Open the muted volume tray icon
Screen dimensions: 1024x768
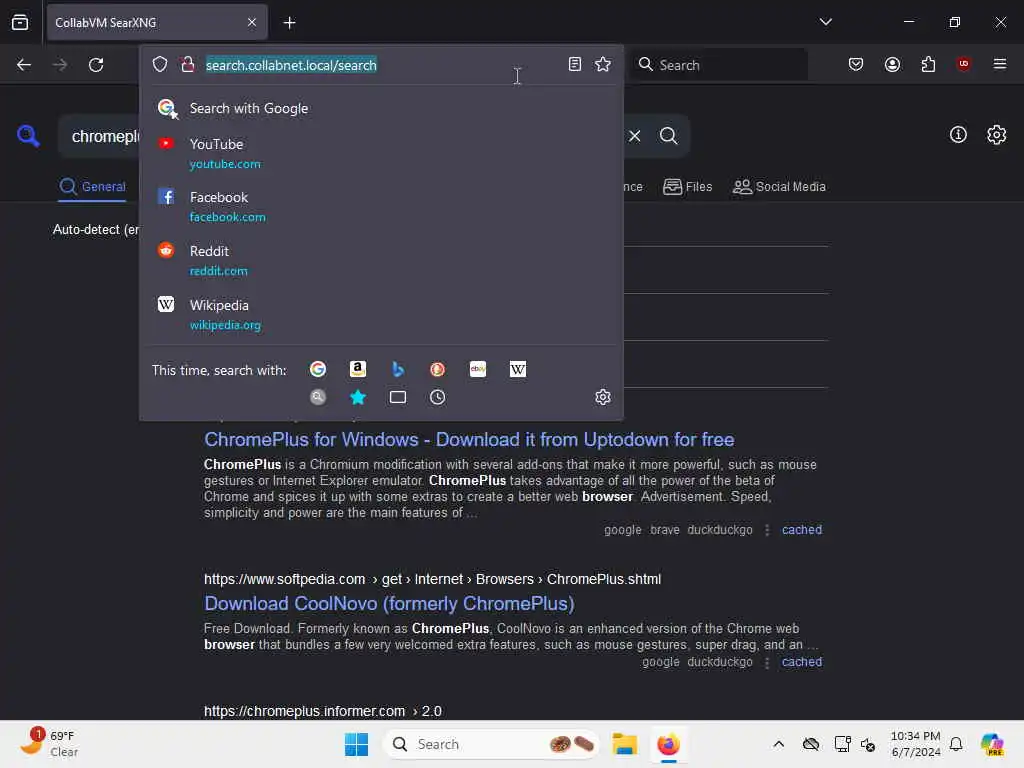[x=868, y=744]
